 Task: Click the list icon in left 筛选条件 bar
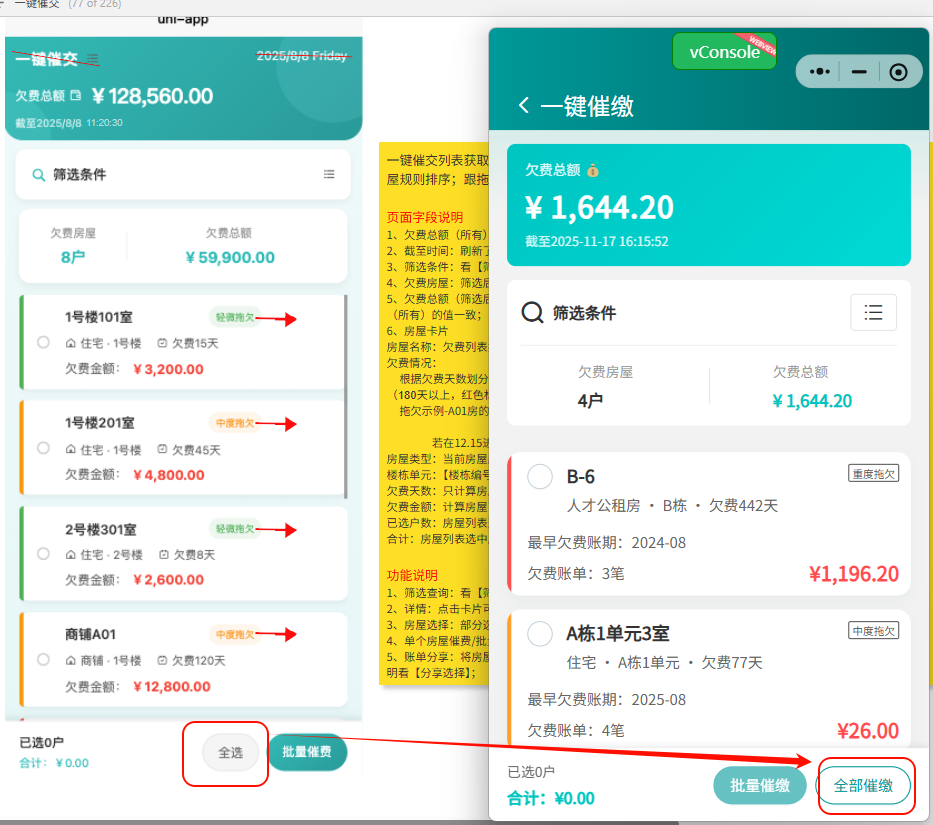tap(329, 174)
